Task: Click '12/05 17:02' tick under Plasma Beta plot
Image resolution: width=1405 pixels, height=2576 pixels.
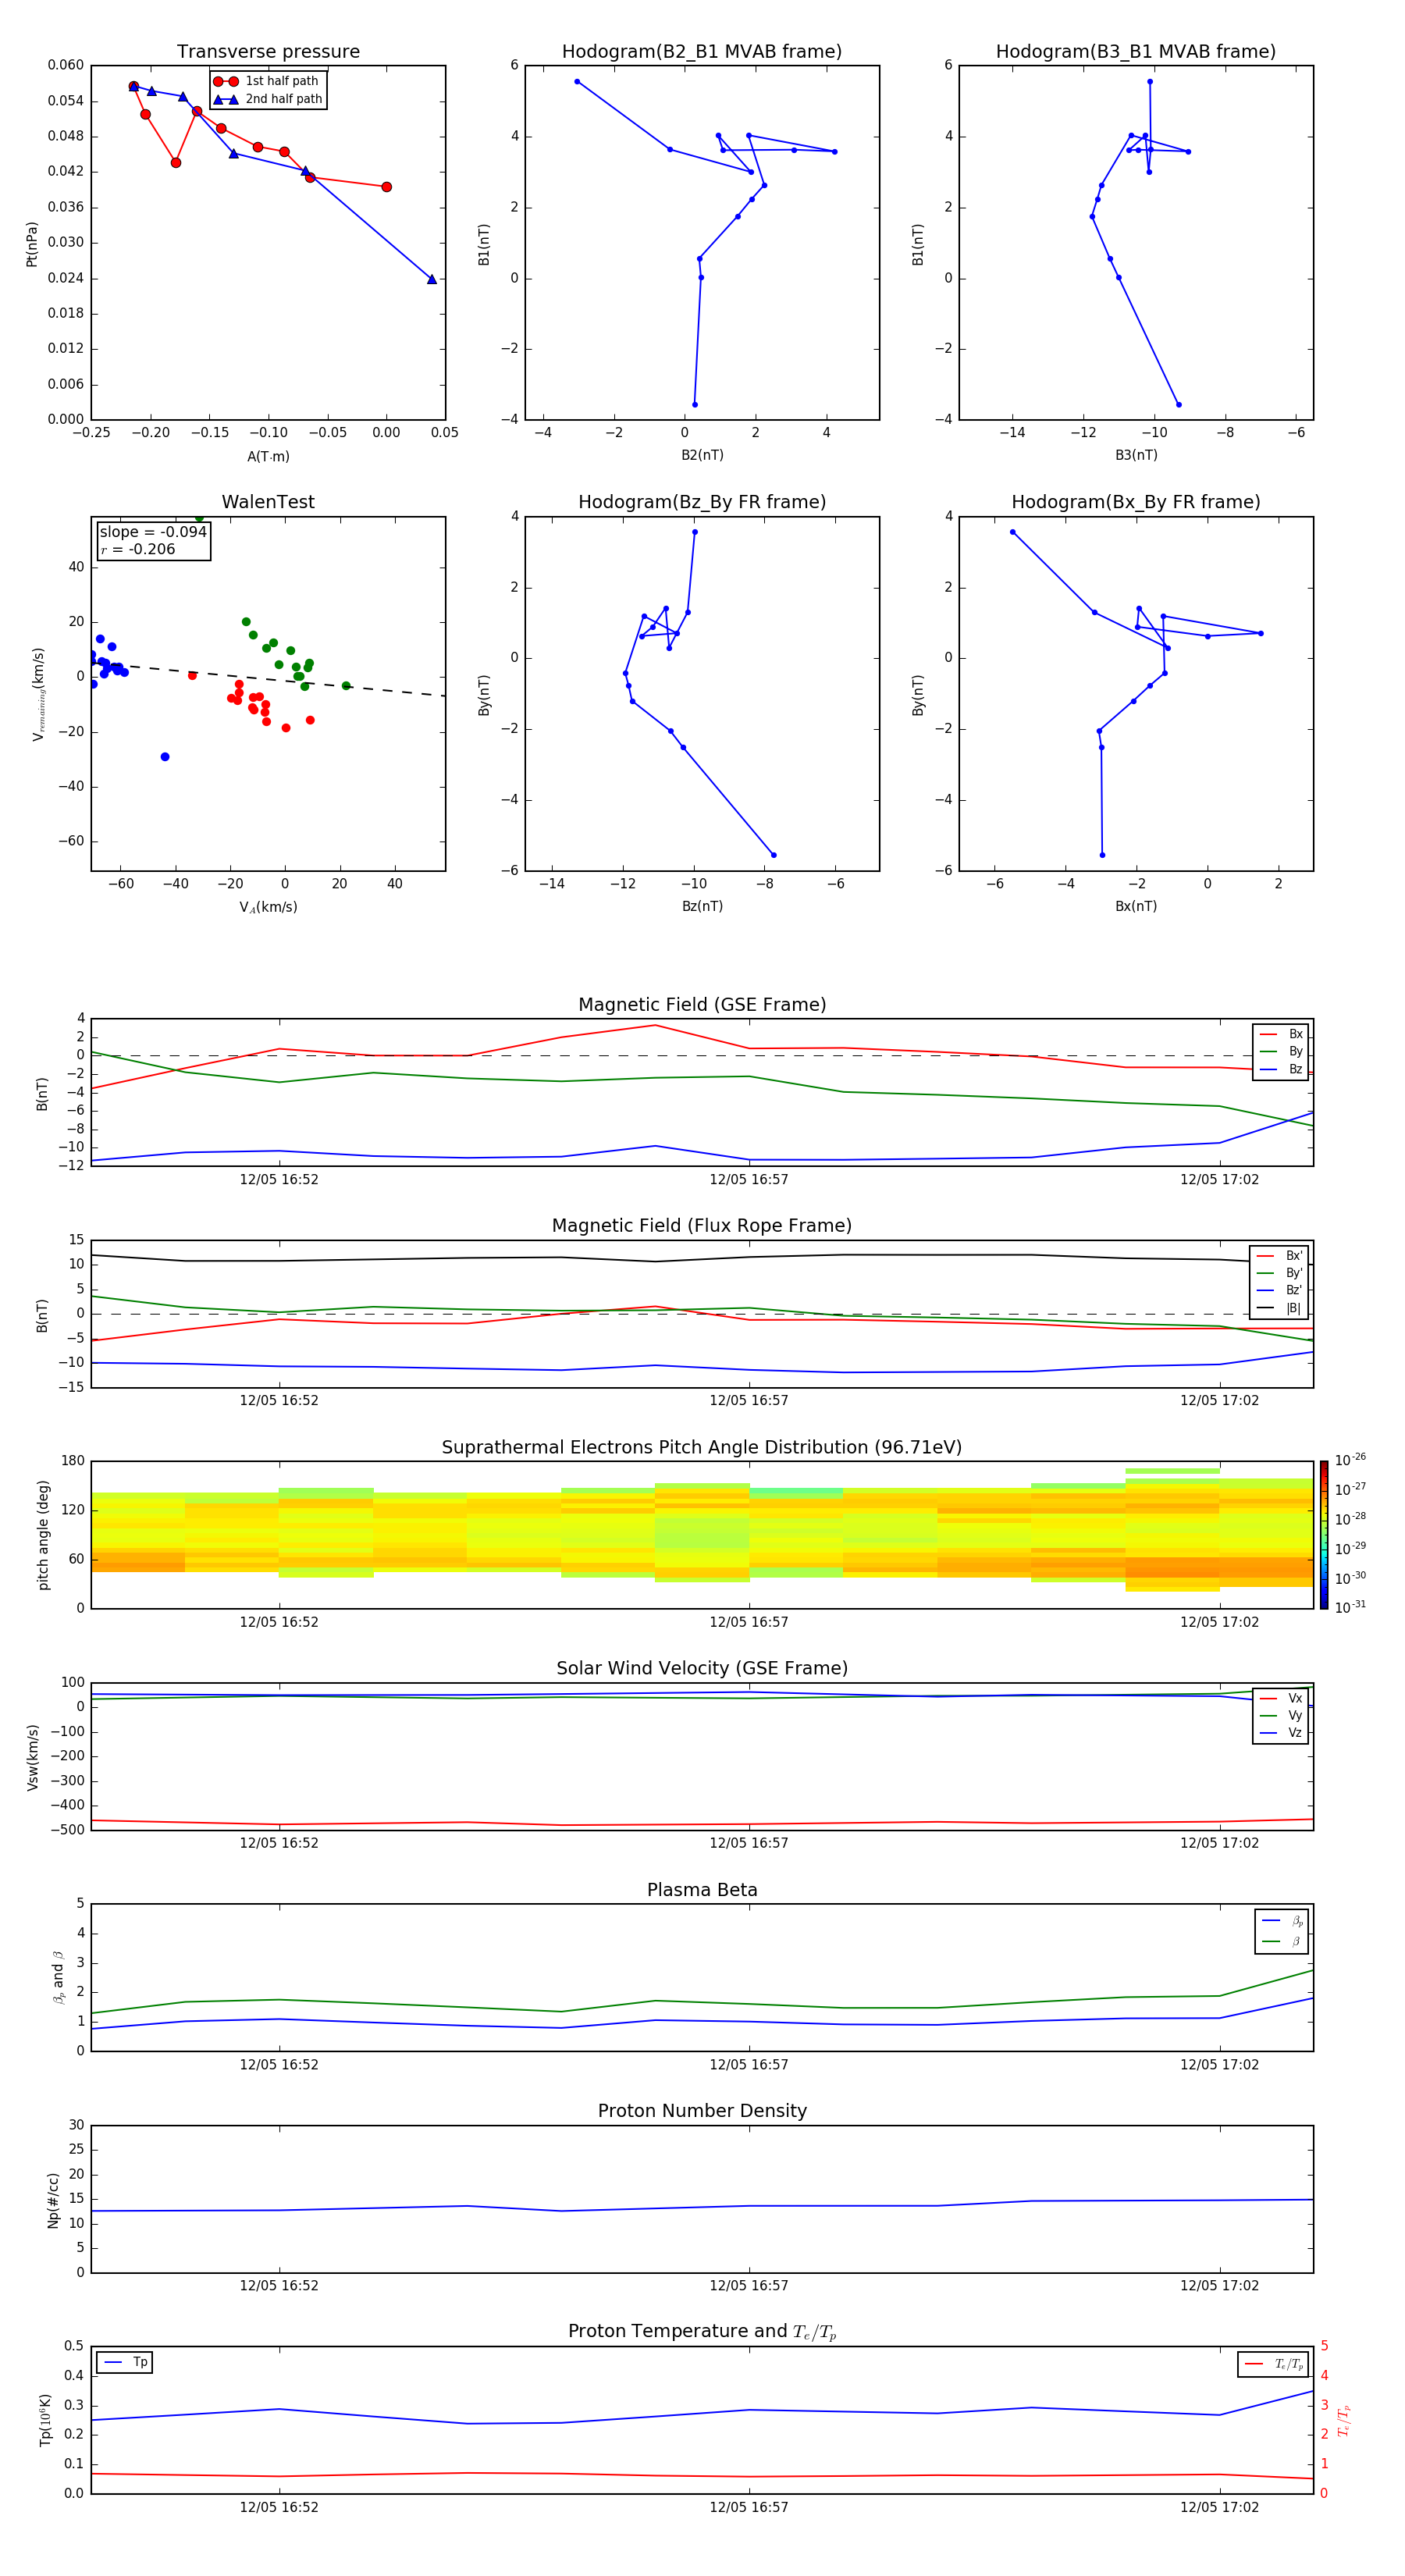Action: click(x=1219, y=2065)
